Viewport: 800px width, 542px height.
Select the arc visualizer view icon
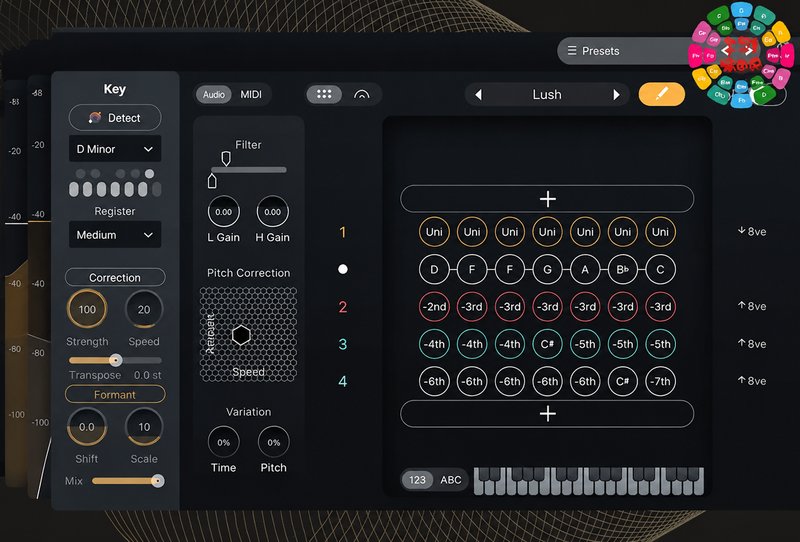361,94
